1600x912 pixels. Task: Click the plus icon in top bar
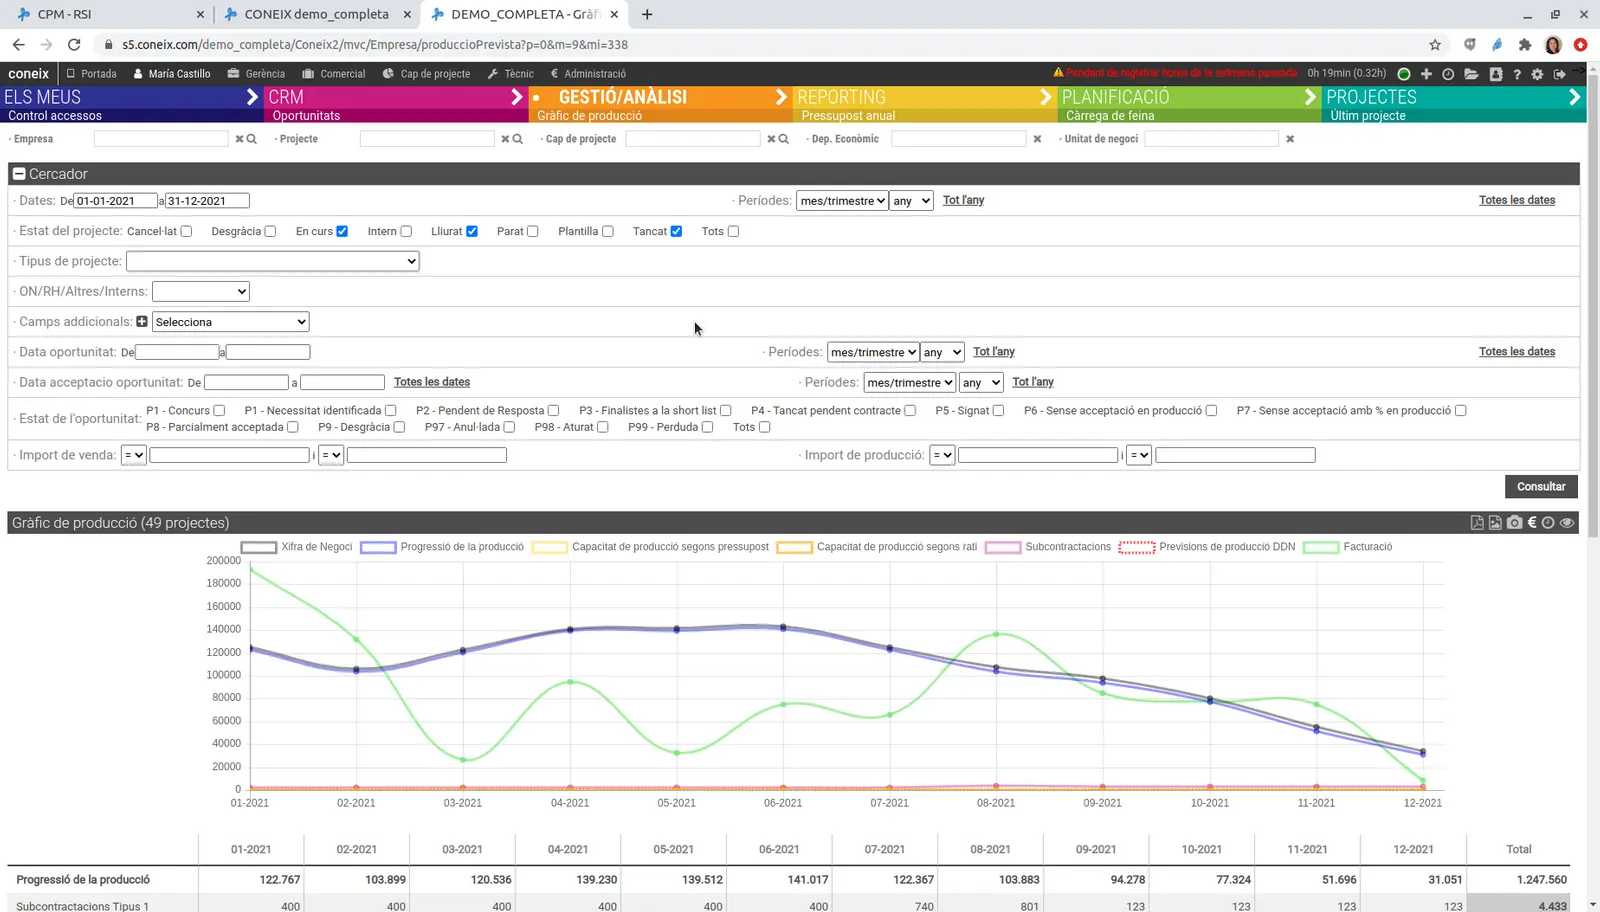tap(1426, 74)
